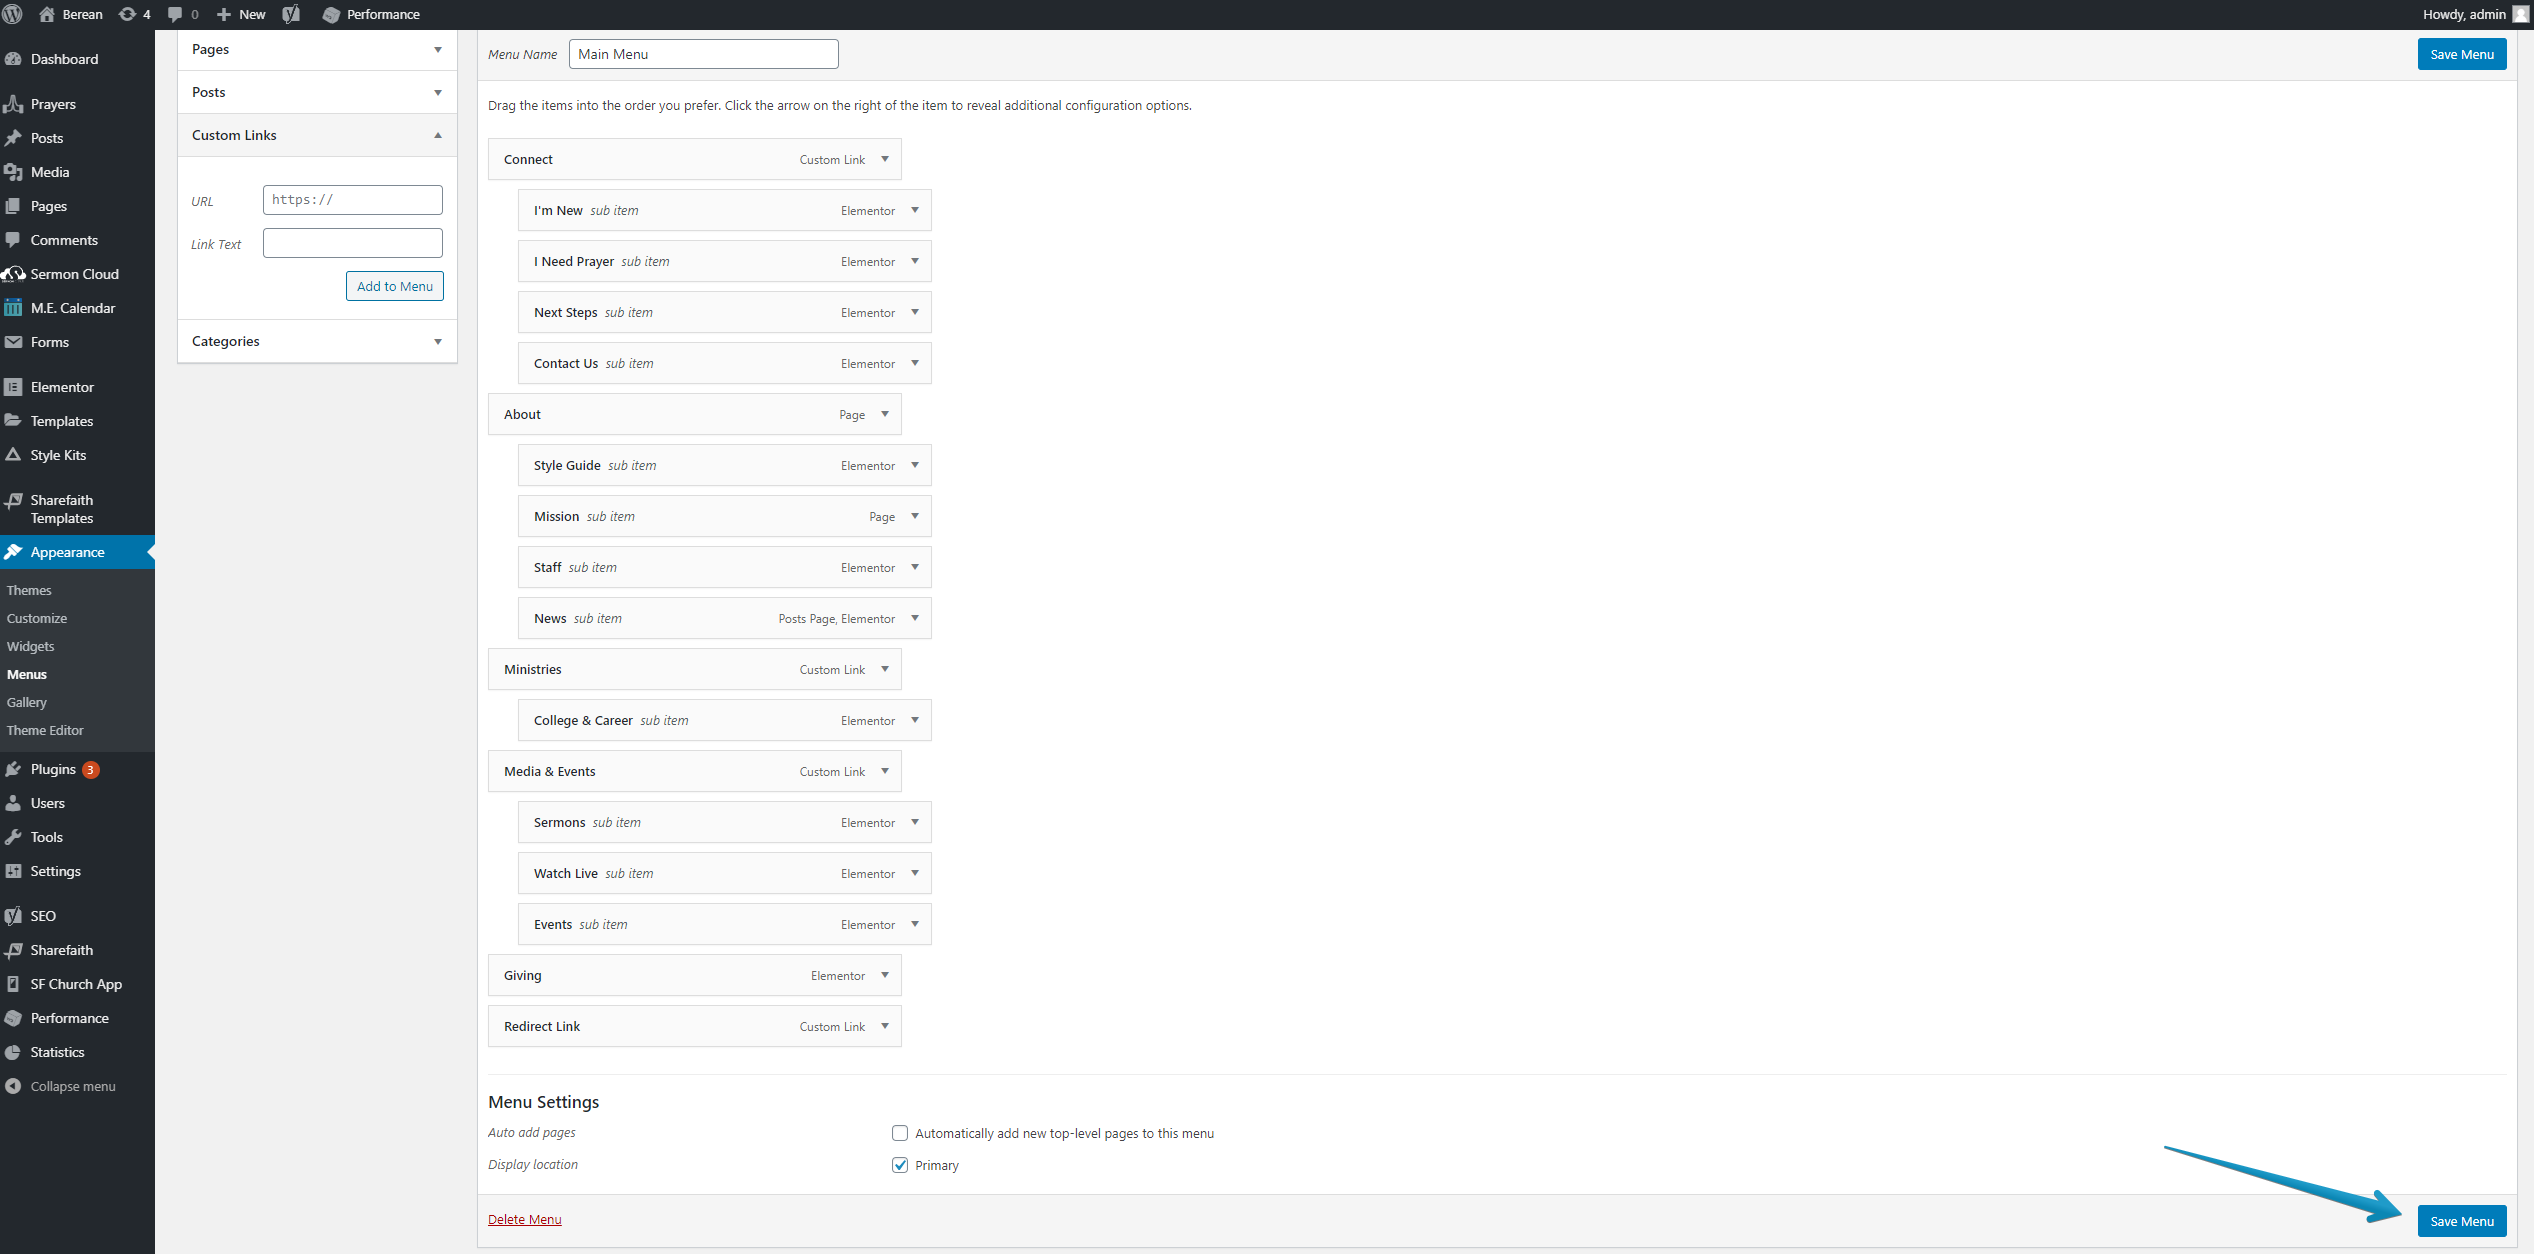The image size is (2534, 1254).
Task: Expand the Pages panel
Action: pos(437,49)
